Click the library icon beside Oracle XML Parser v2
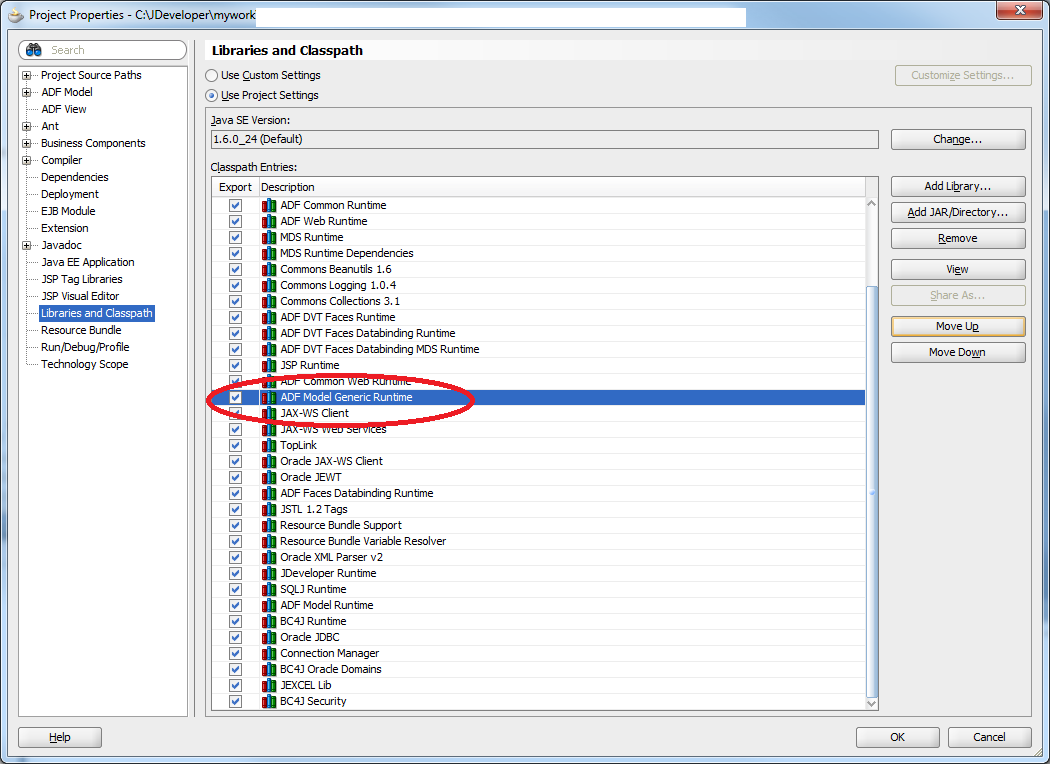This screenshot has height=764, width=1050. 268,557
